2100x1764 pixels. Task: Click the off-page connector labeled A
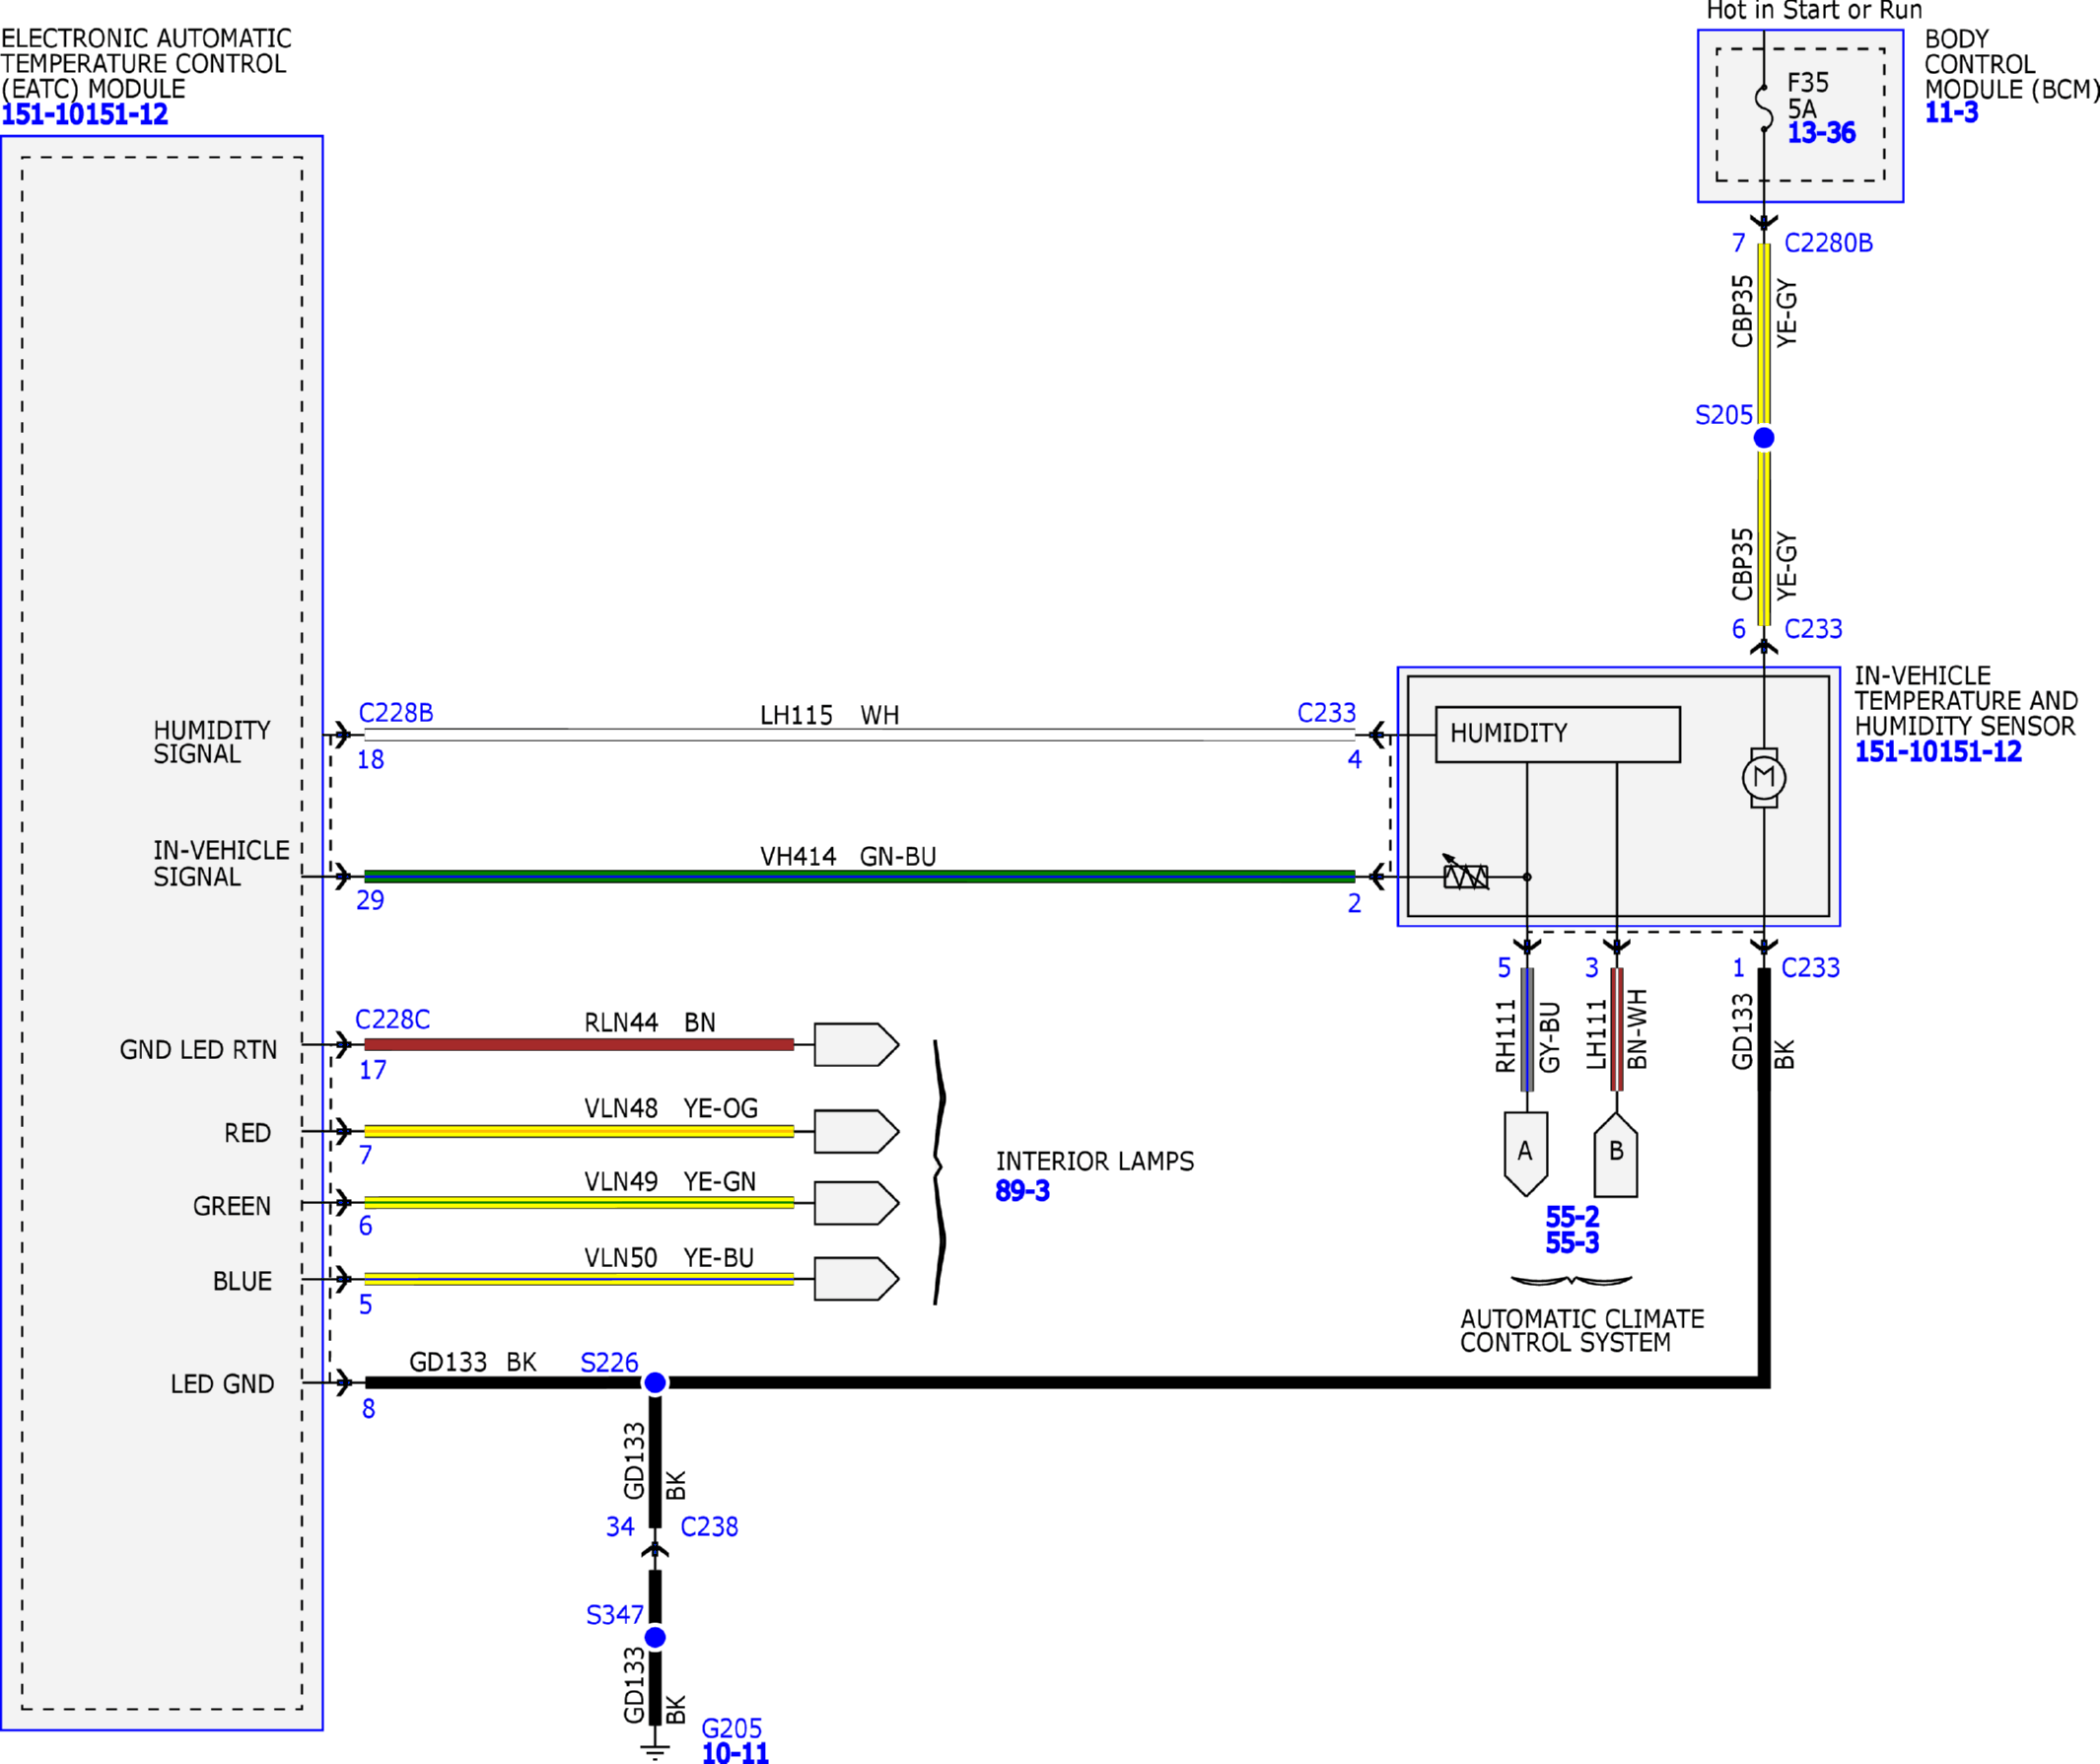(1526, 1153)
